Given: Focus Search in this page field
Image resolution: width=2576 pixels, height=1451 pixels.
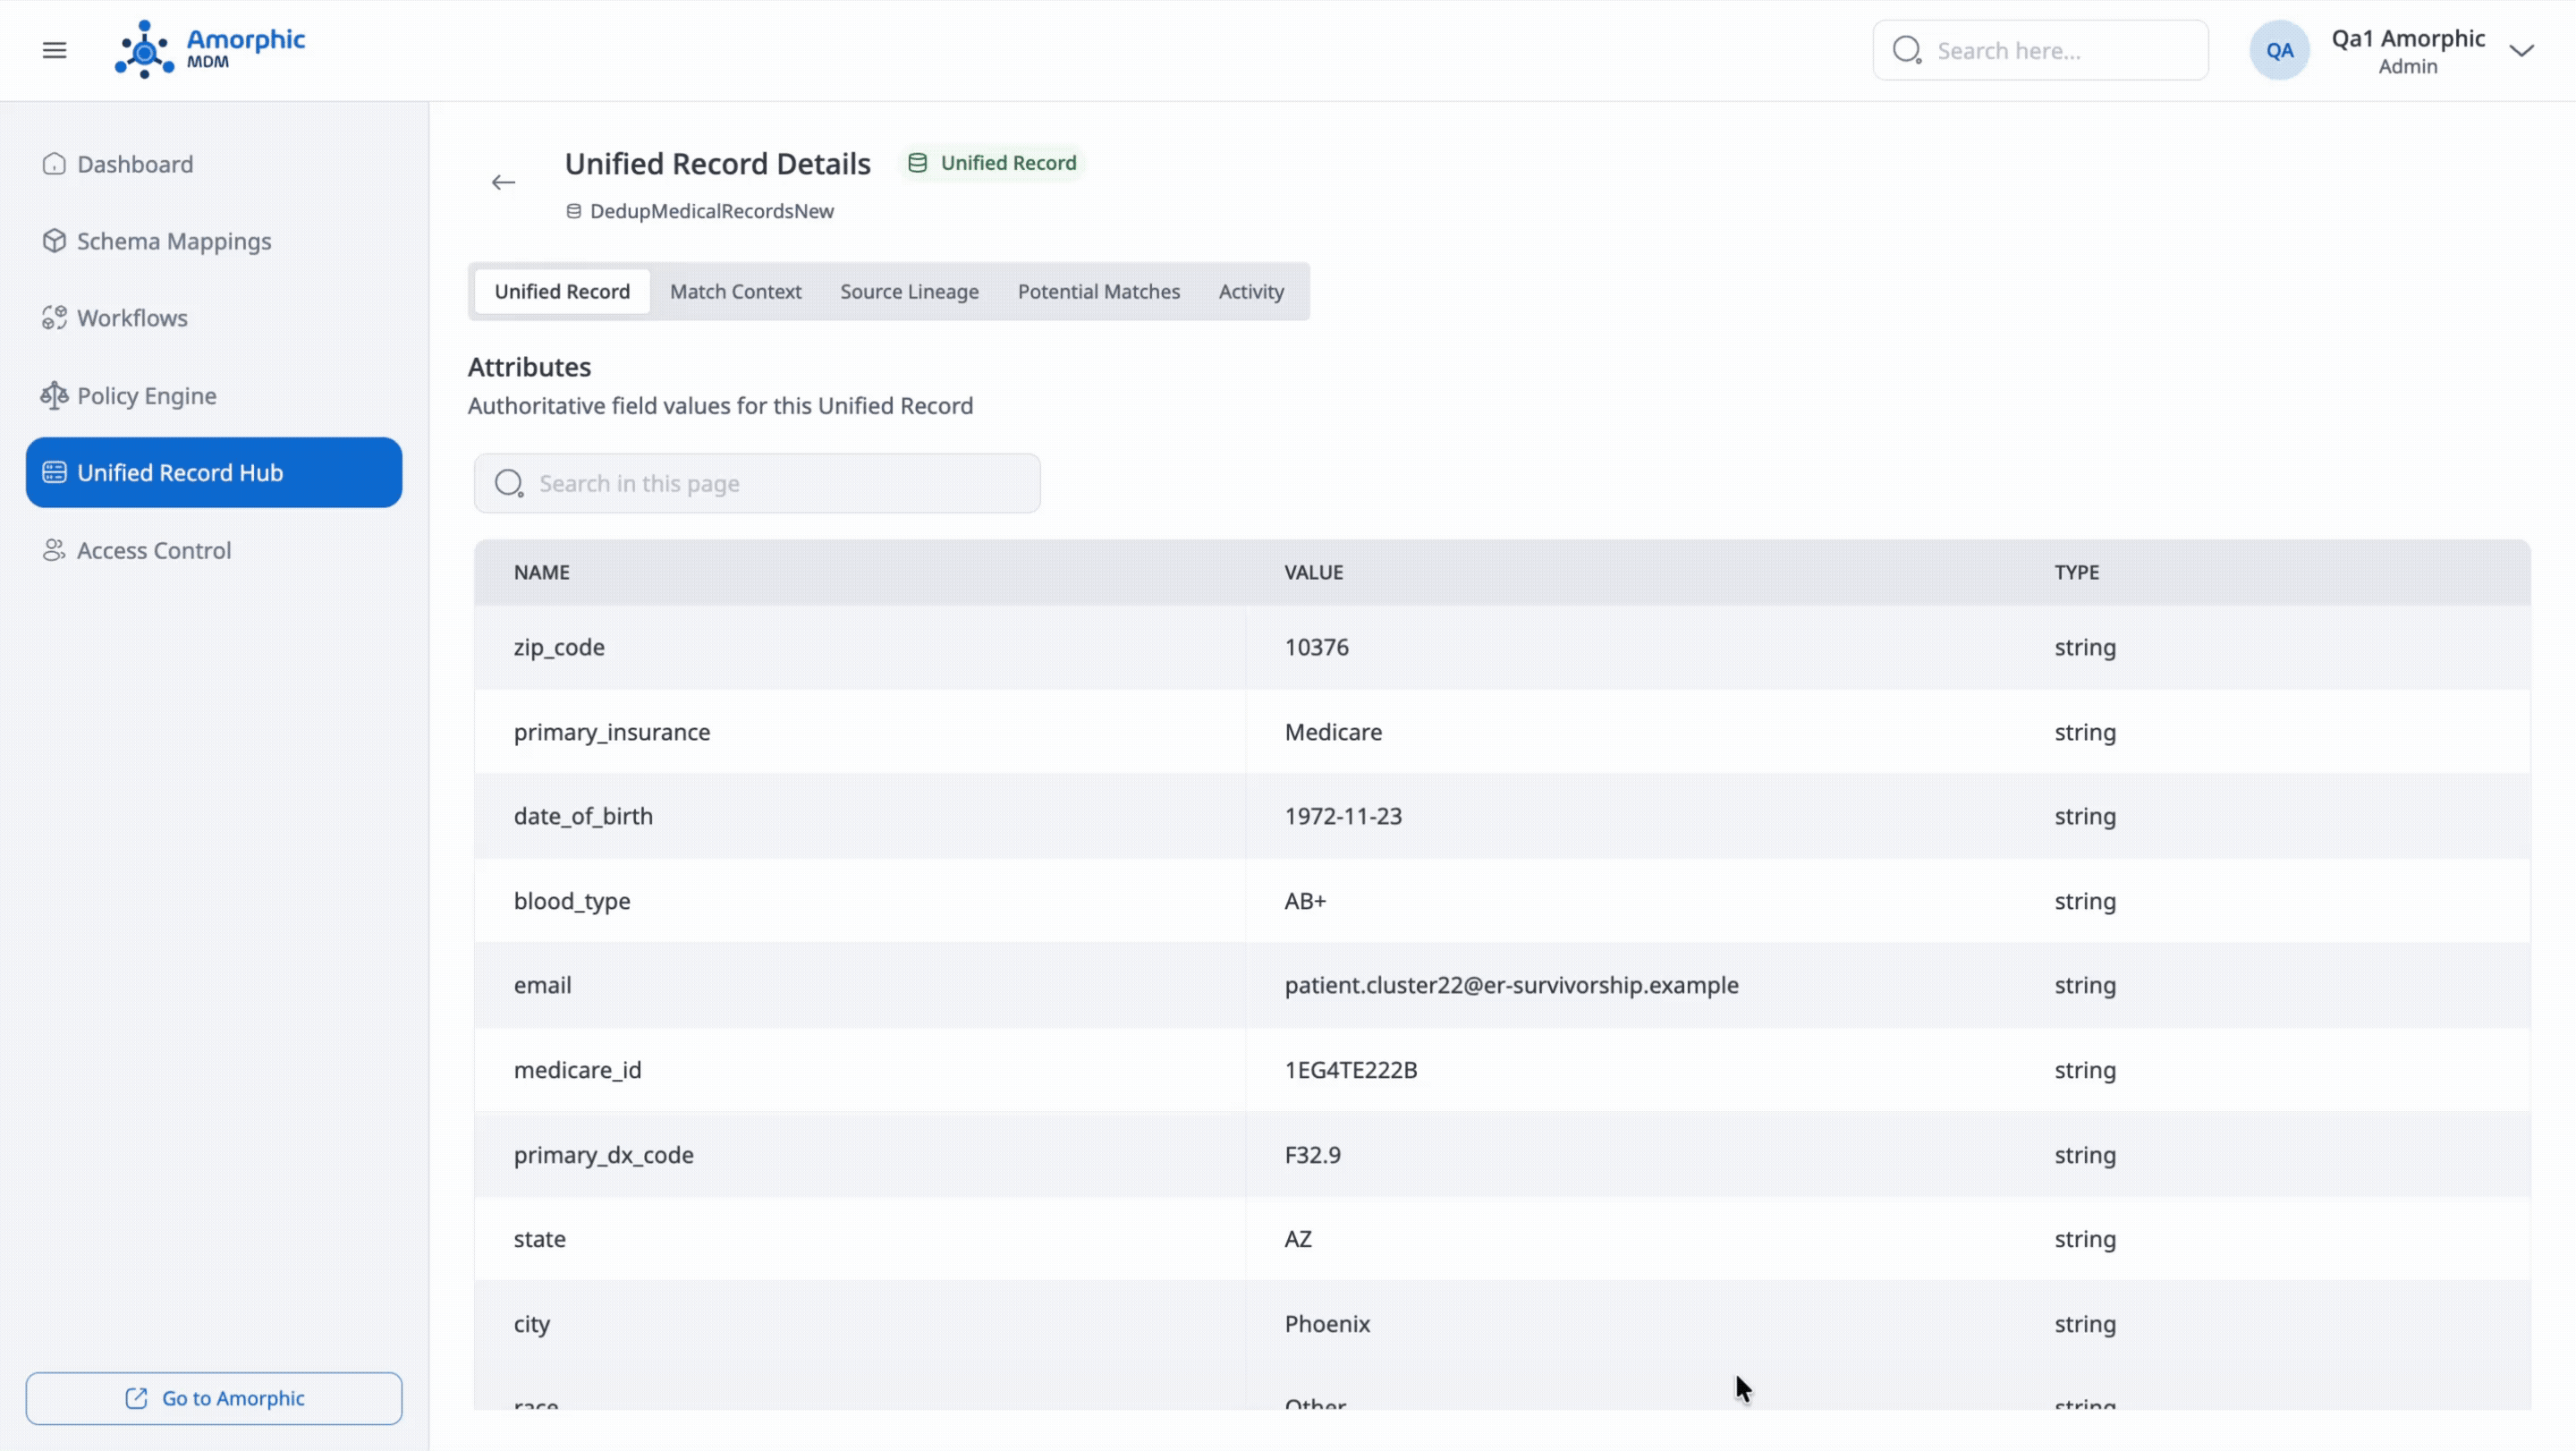Looking at the screenshot, I should coord(757,483).
